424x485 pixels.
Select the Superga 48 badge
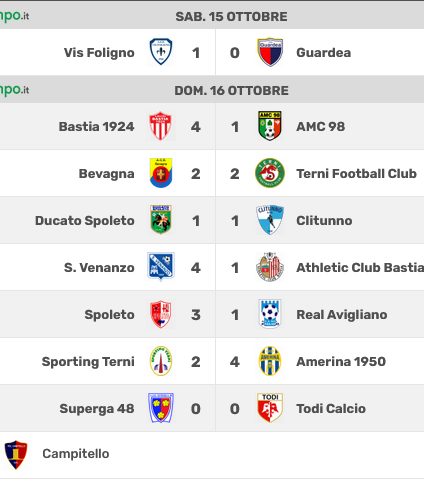tap(161, 408)
